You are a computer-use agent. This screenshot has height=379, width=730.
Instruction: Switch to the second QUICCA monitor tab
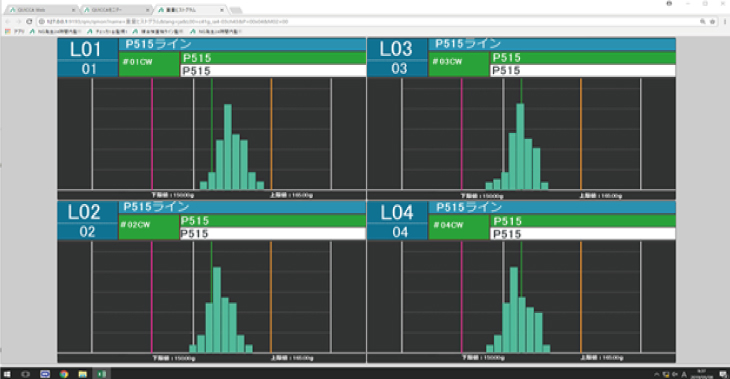pyautogui.click(x=116, y=10)
